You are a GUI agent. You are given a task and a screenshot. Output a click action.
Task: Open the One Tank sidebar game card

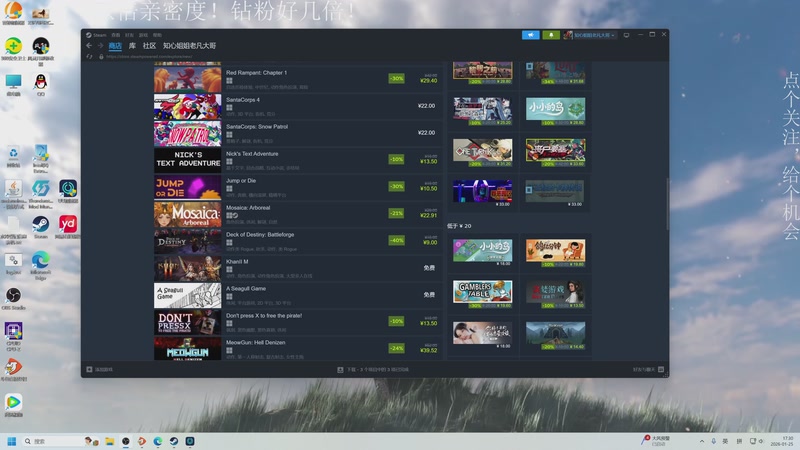coord(483,152)
